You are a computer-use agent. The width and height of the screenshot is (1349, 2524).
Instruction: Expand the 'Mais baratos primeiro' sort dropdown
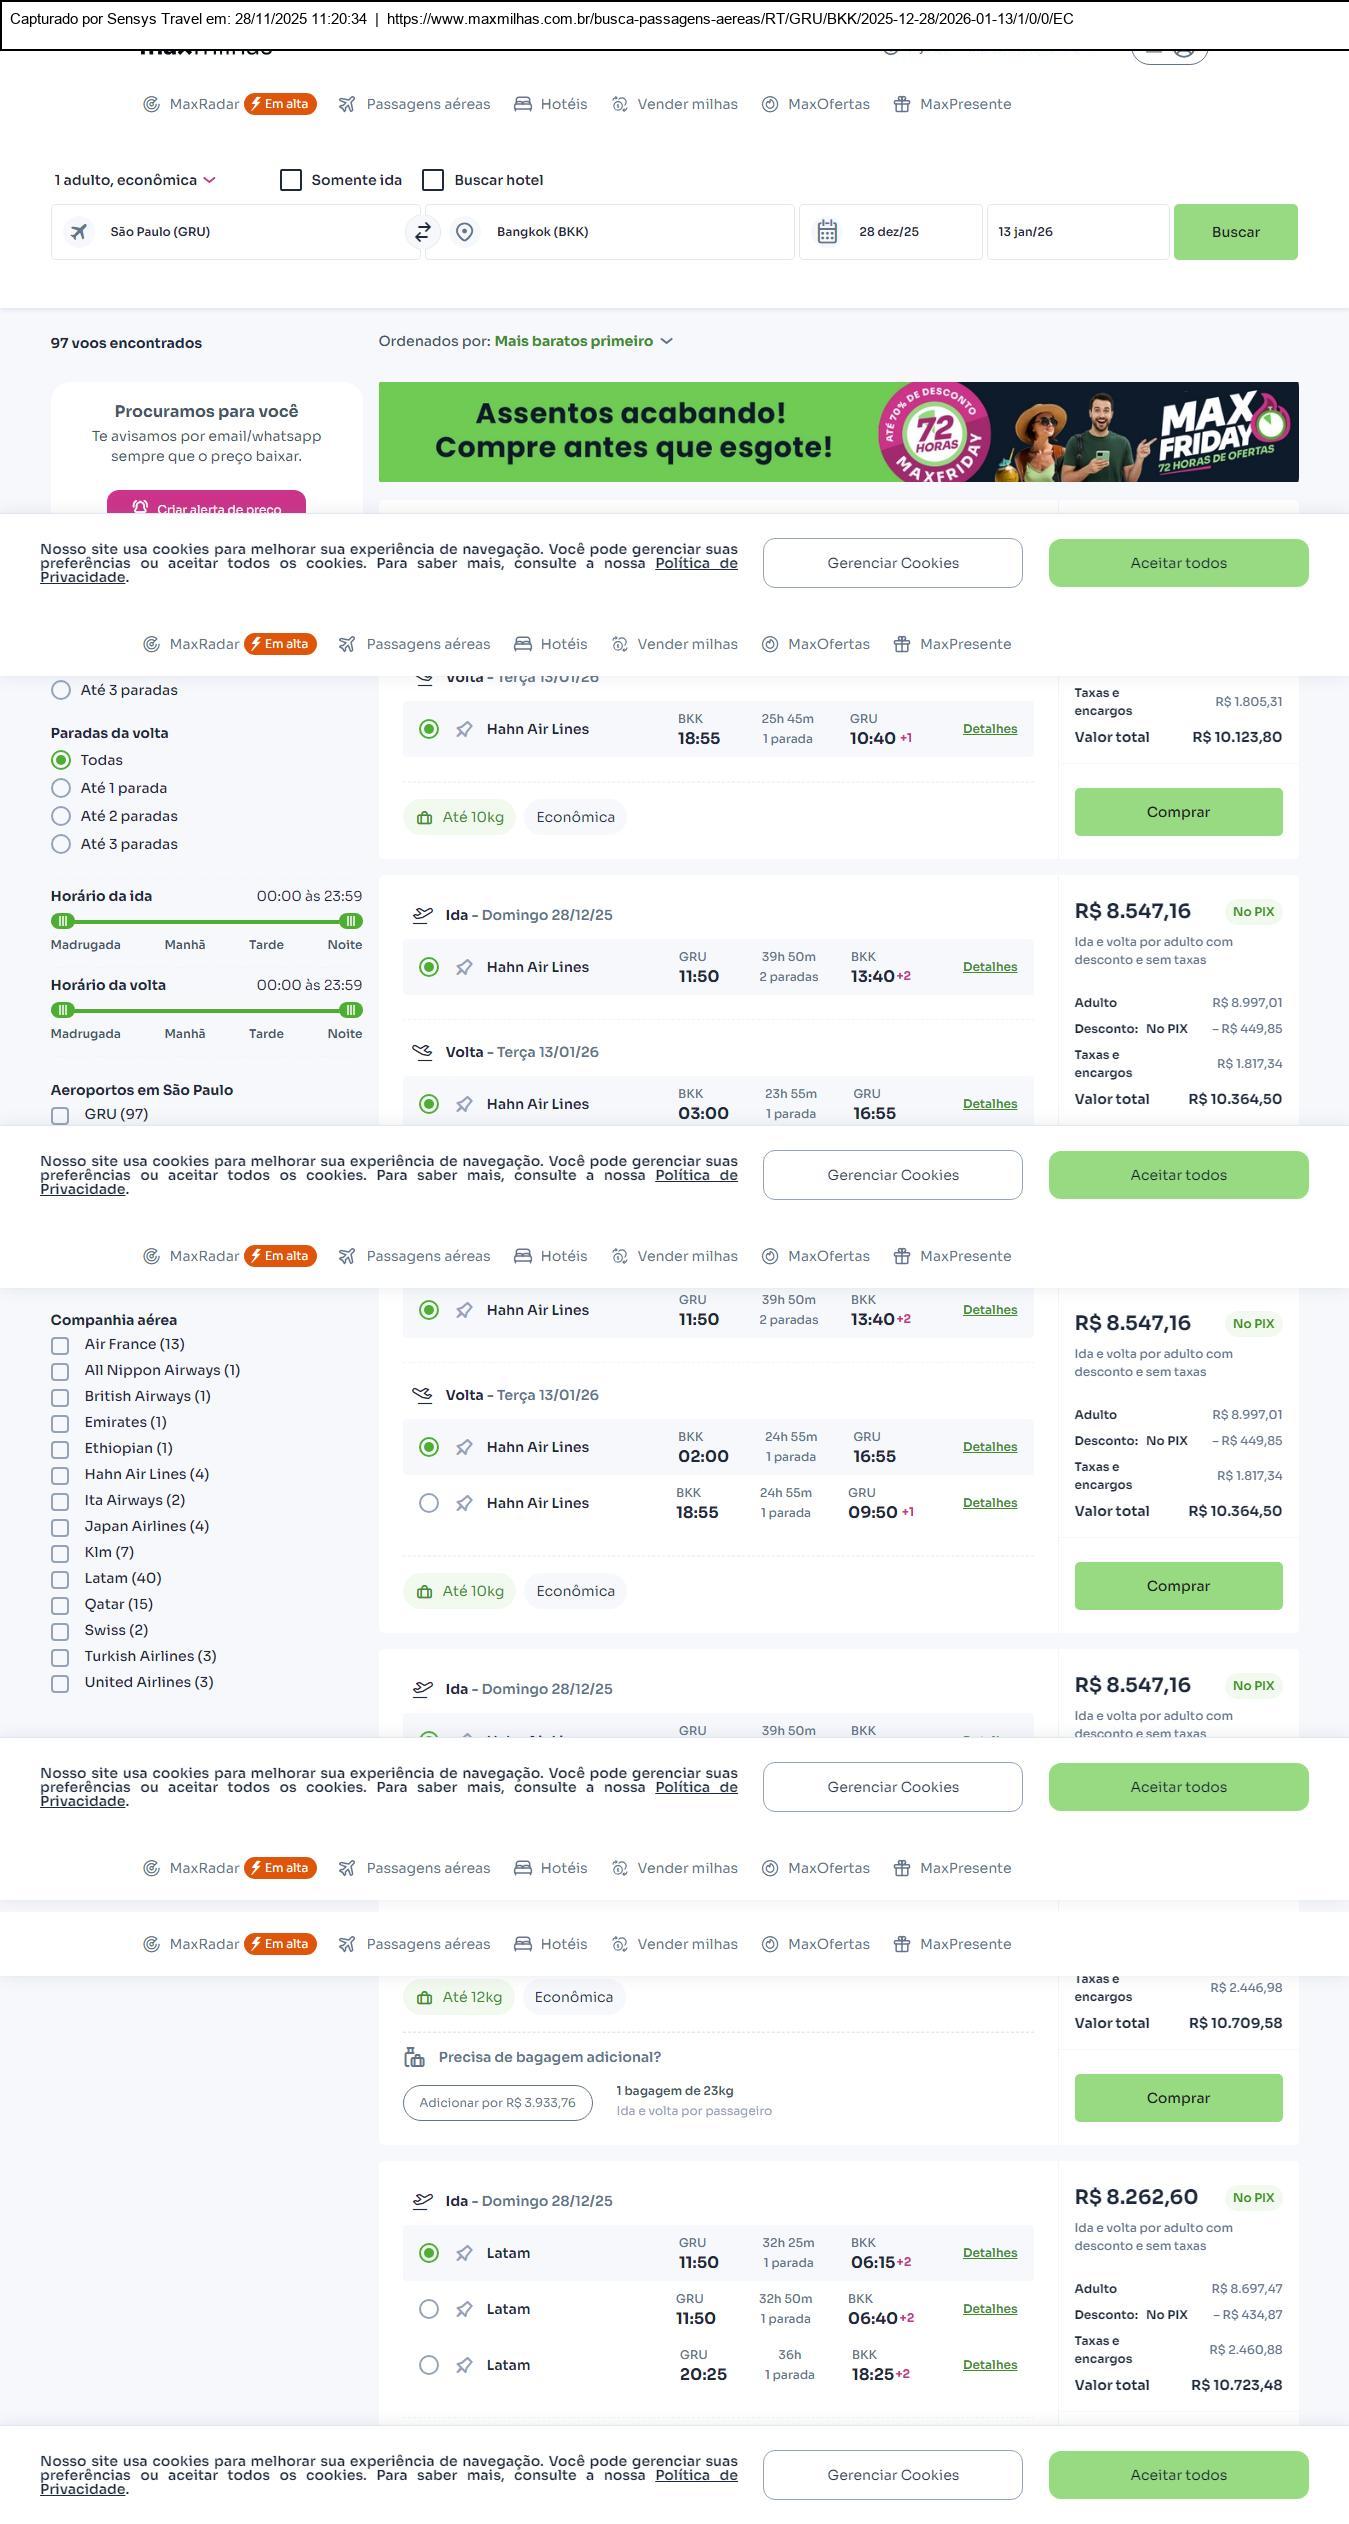click(x=583, y=341)
